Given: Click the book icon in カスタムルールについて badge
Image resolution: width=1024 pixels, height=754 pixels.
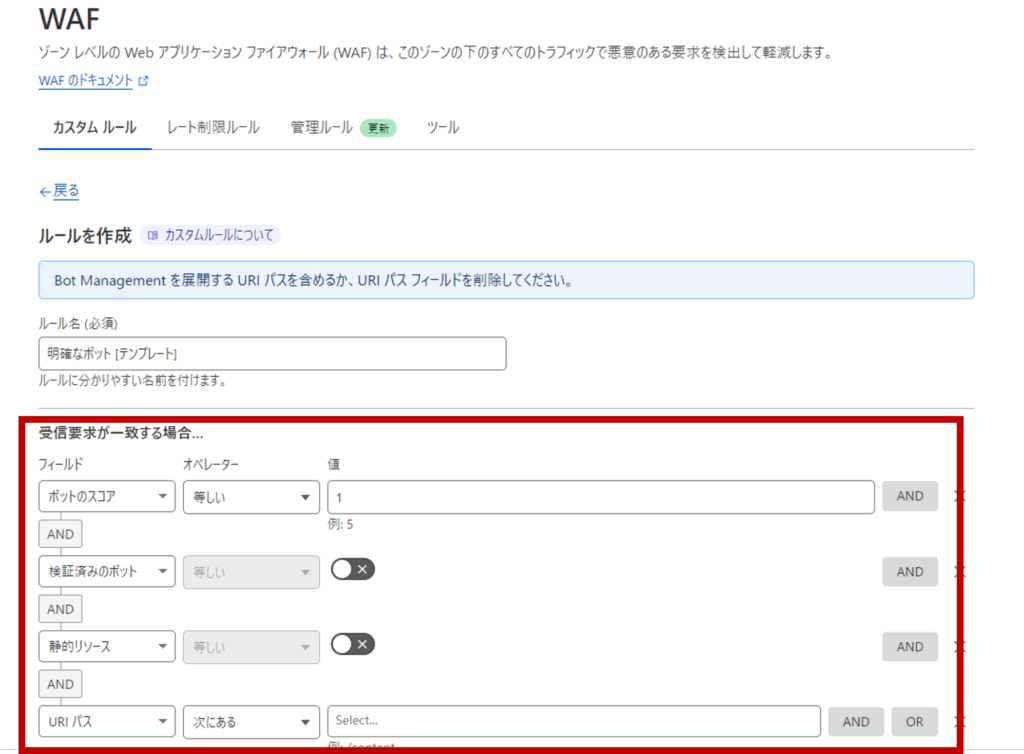Looking at the screenshot, I should pyautogui.click(x=153, y=236).
